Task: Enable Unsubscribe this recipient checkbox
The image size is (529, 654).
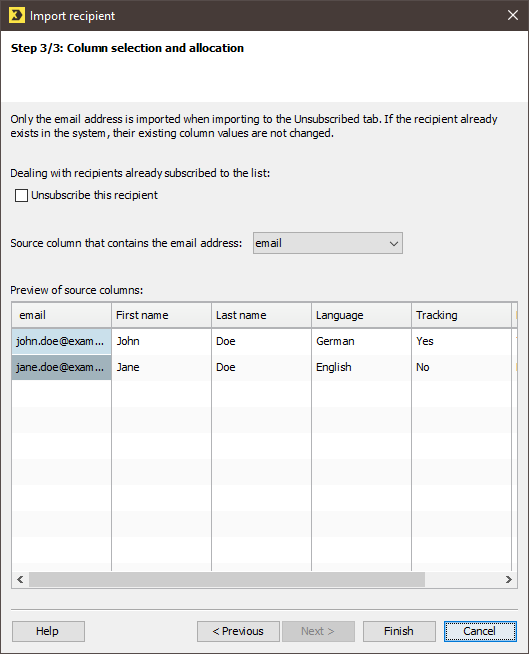Action: point(21,195)
